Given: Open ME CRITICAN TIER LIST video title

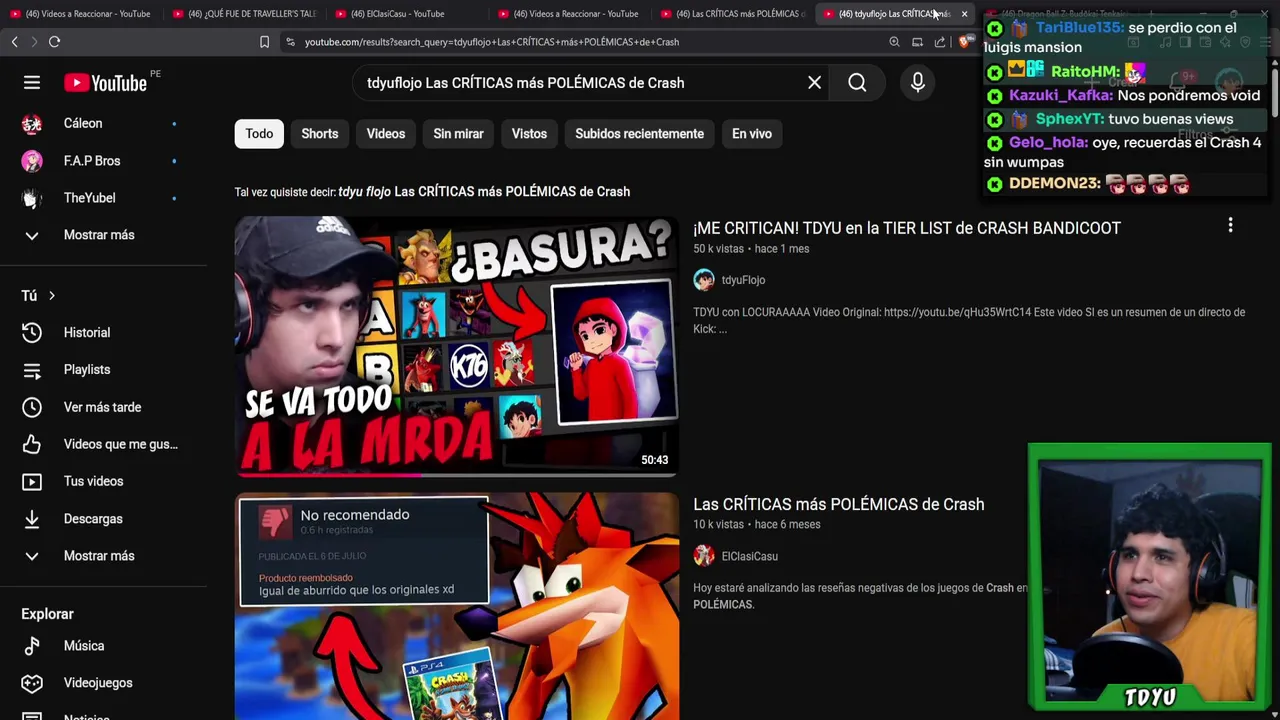Looking at the screenshot, I should (x=907, y=228).
